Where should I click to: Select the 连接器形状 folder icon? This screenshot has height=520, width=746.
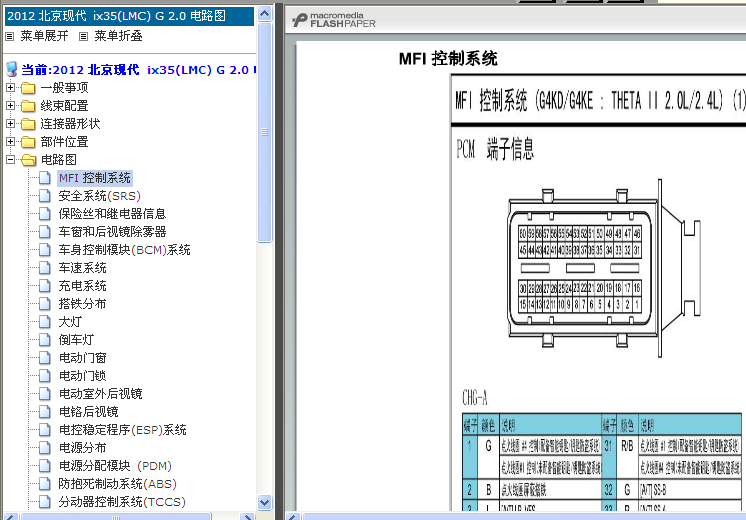coord(28,124)
